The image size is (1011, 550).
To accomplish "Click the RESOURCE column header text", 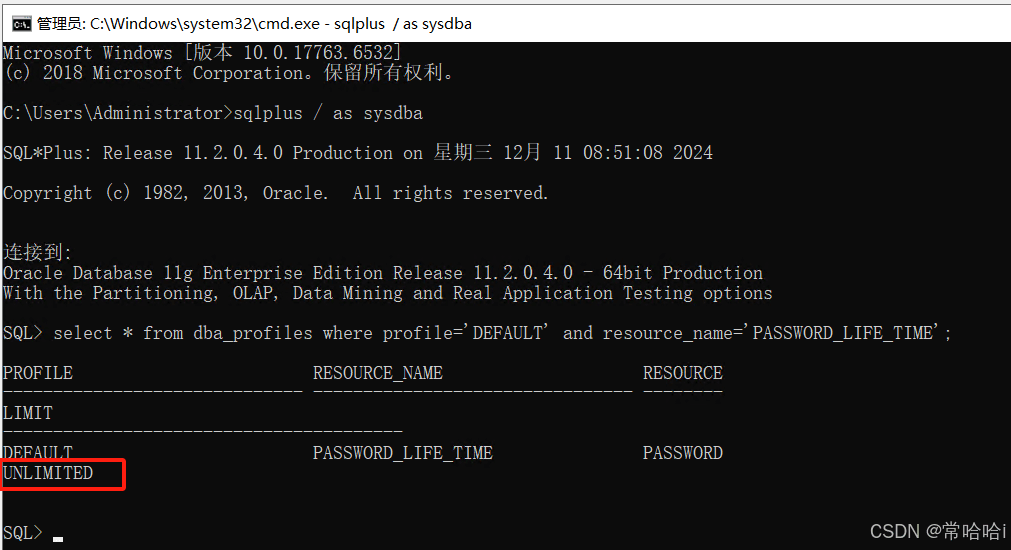I will tap(682, 373).
